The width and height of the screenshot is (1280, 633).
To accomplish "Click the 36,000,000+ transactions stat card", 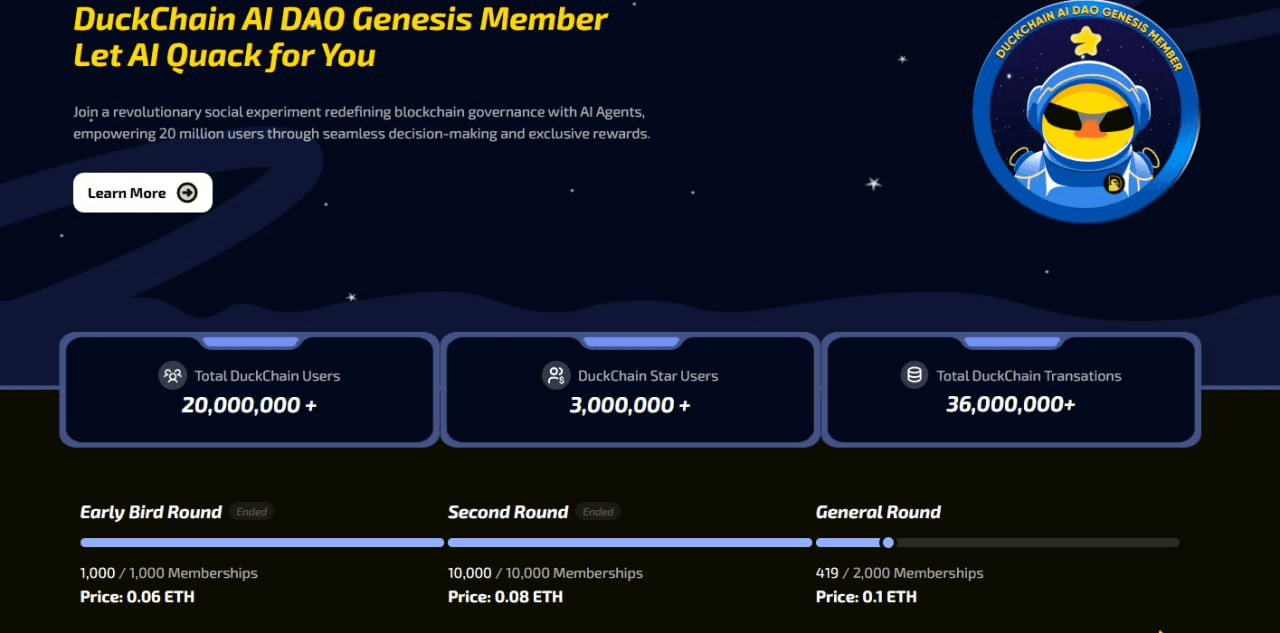I will pyautogui.click(x=1011, y=390).
